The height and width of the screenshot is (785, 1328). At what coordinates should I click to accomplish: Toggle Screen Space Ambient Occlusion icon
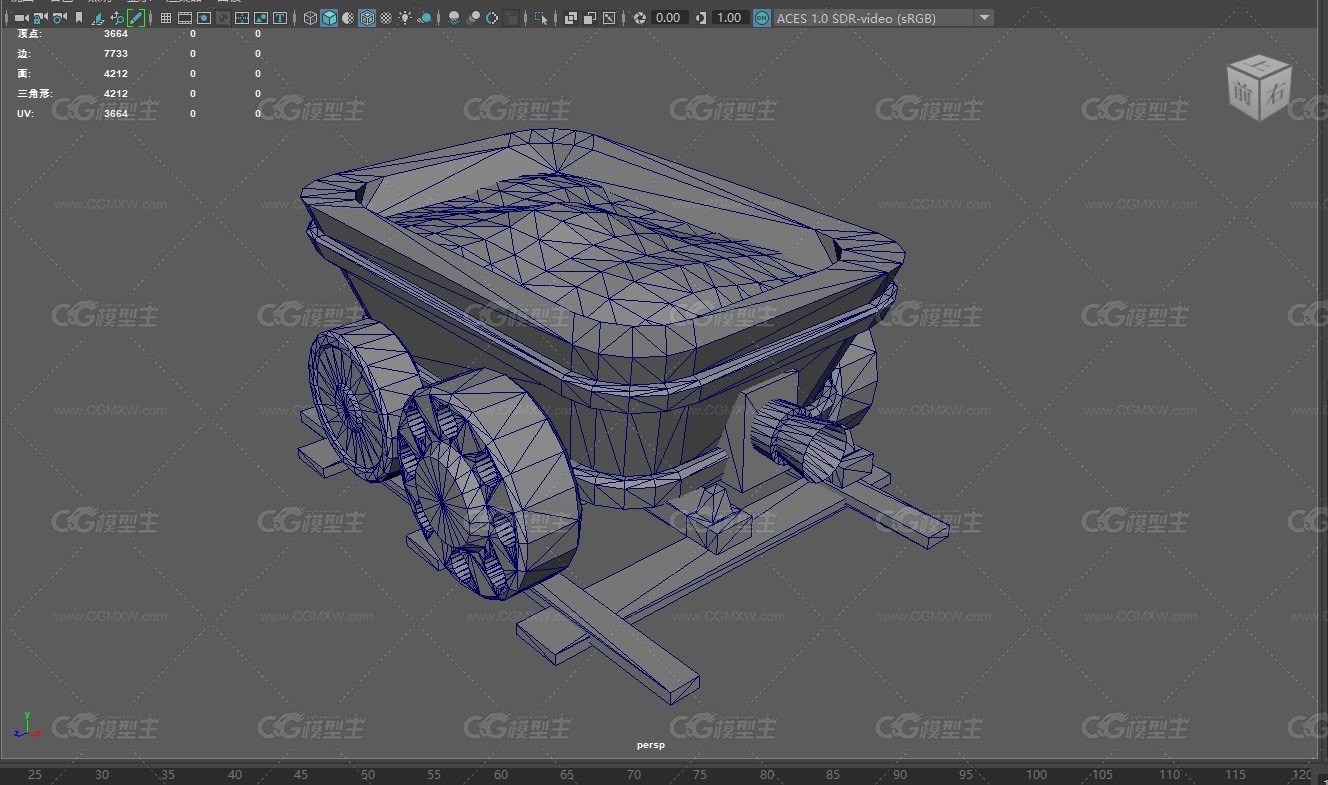[x=454, y=18]
